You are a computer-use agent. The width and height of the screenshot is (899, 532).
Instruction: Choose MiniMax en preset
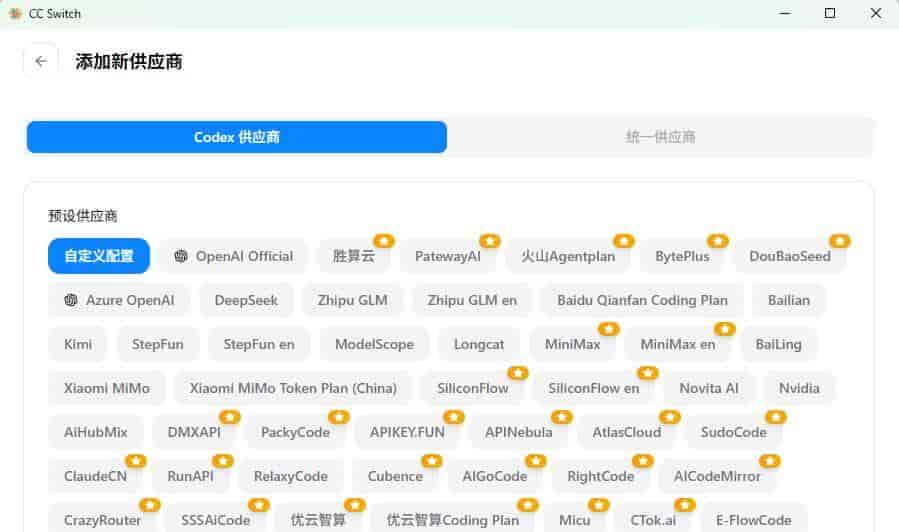678,344
